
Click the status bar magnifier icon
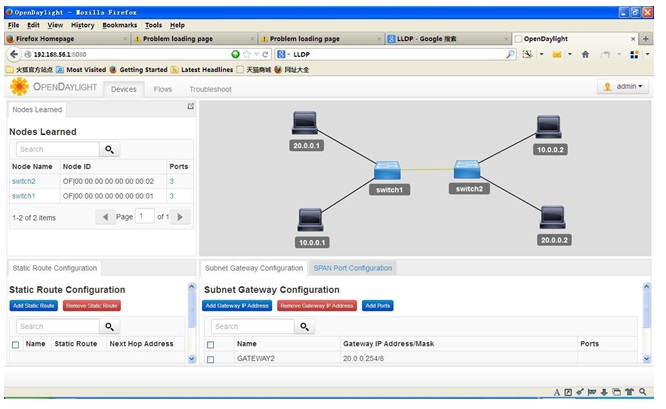[x=643, y=392]
